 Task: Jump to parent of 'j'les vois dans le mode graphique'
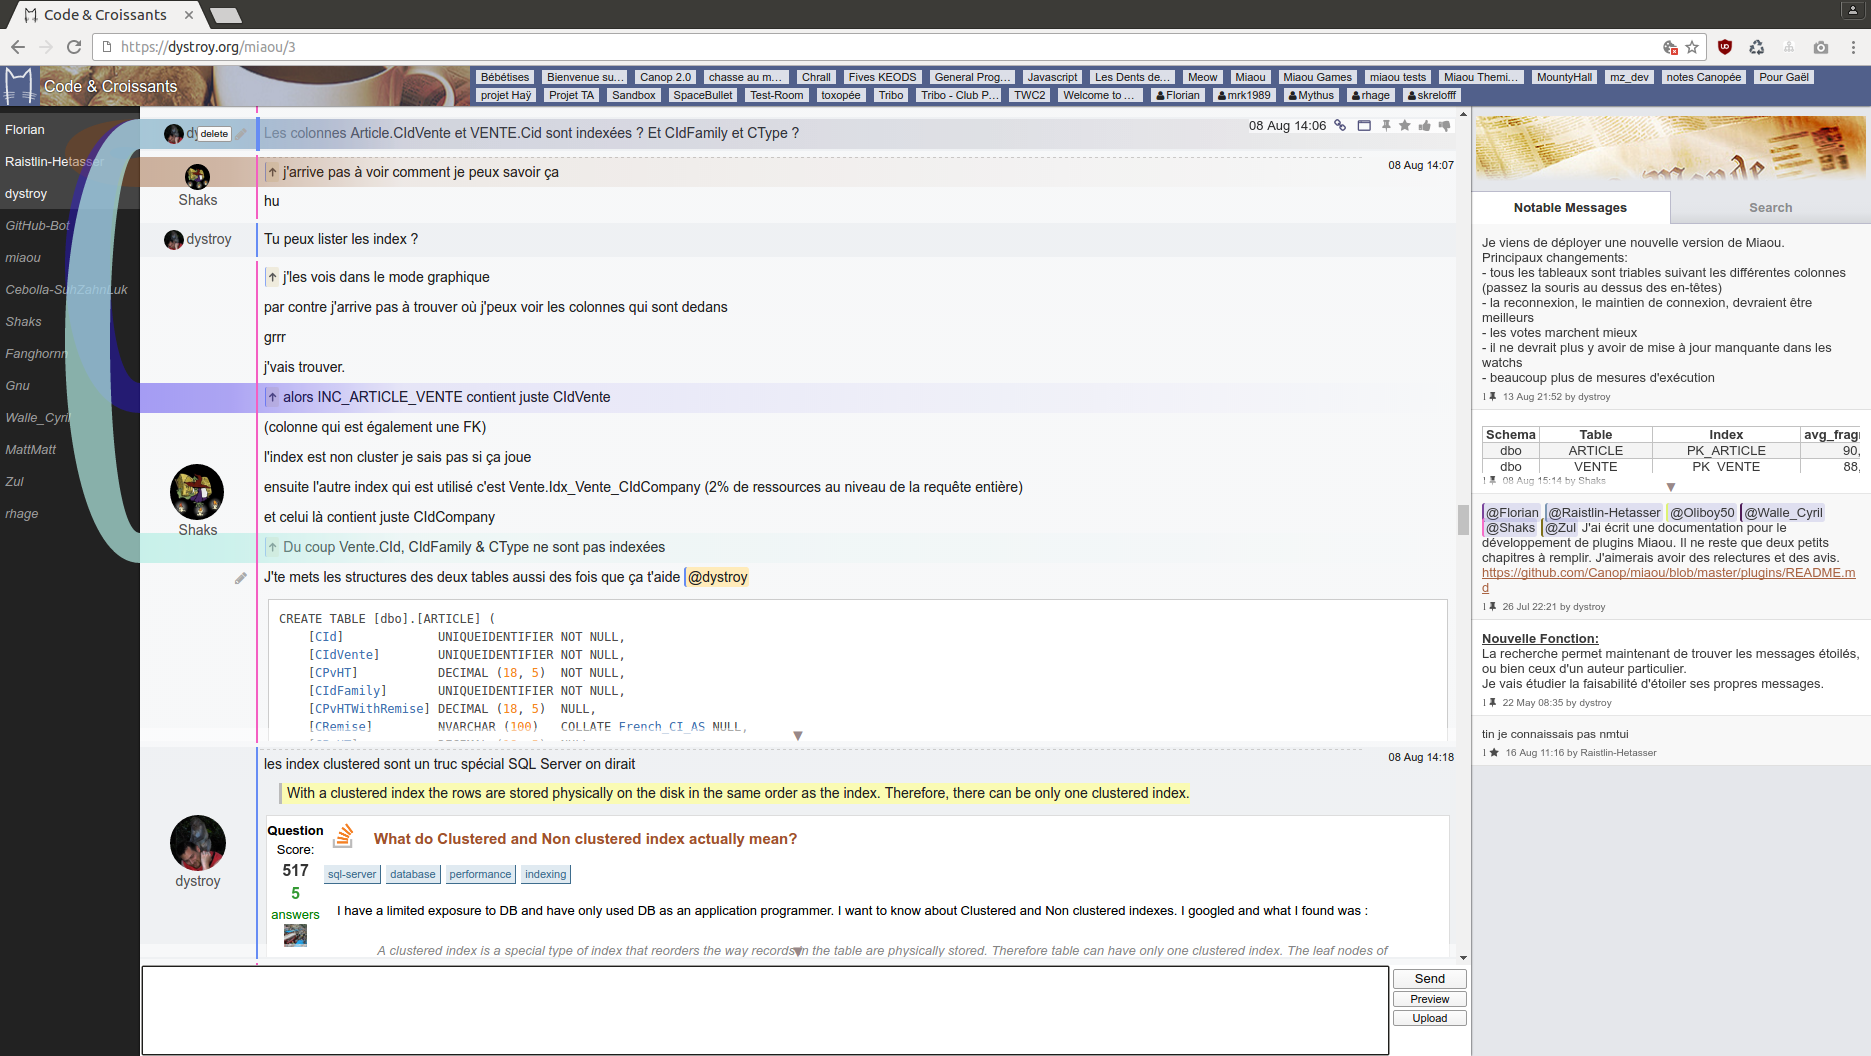272,277
